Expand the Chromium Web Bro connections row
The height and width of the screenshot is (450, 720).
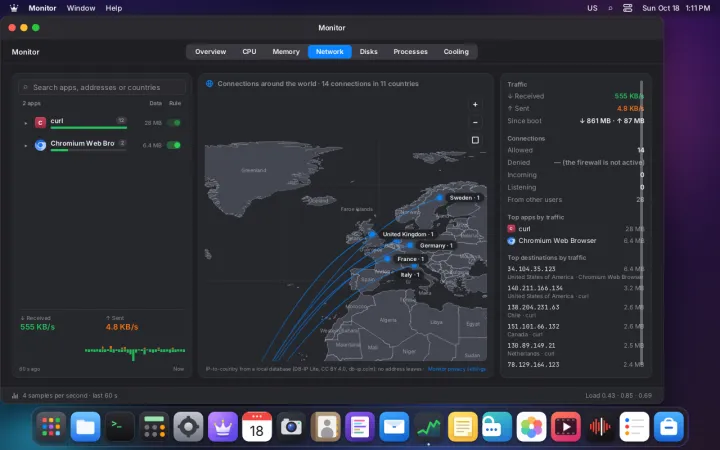pyautogui.click(x=26, y=146)
